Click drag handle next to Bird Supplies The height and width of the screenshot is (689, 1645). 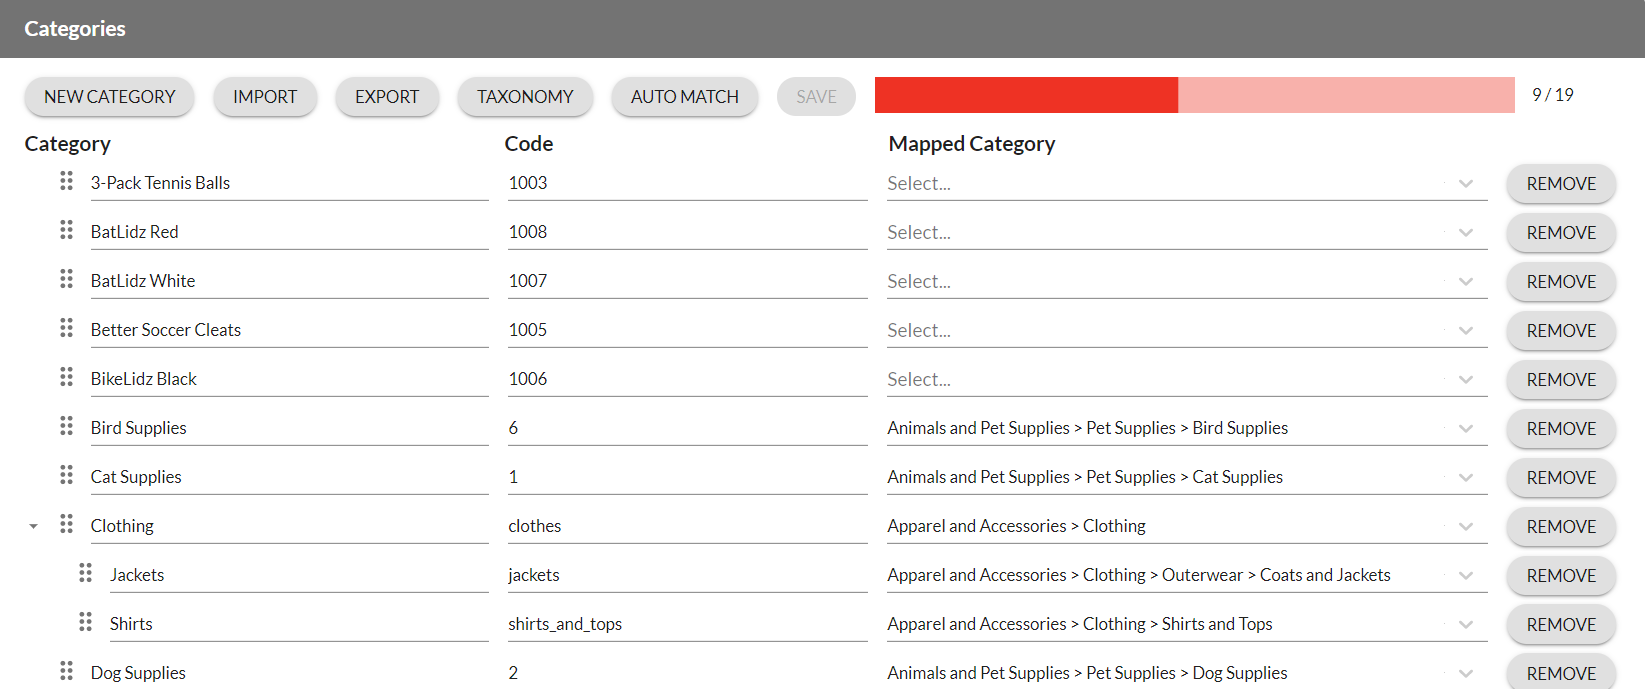[x=66, y=426]
